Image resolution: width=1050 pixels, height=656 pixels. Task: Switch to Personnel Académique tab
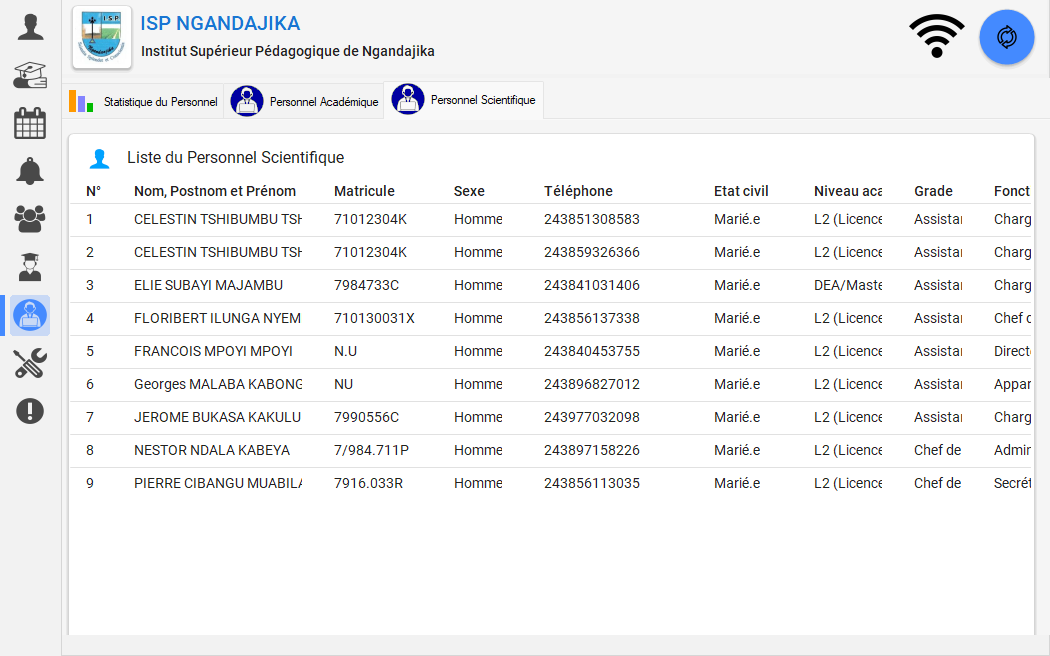(x=304, y=102)
